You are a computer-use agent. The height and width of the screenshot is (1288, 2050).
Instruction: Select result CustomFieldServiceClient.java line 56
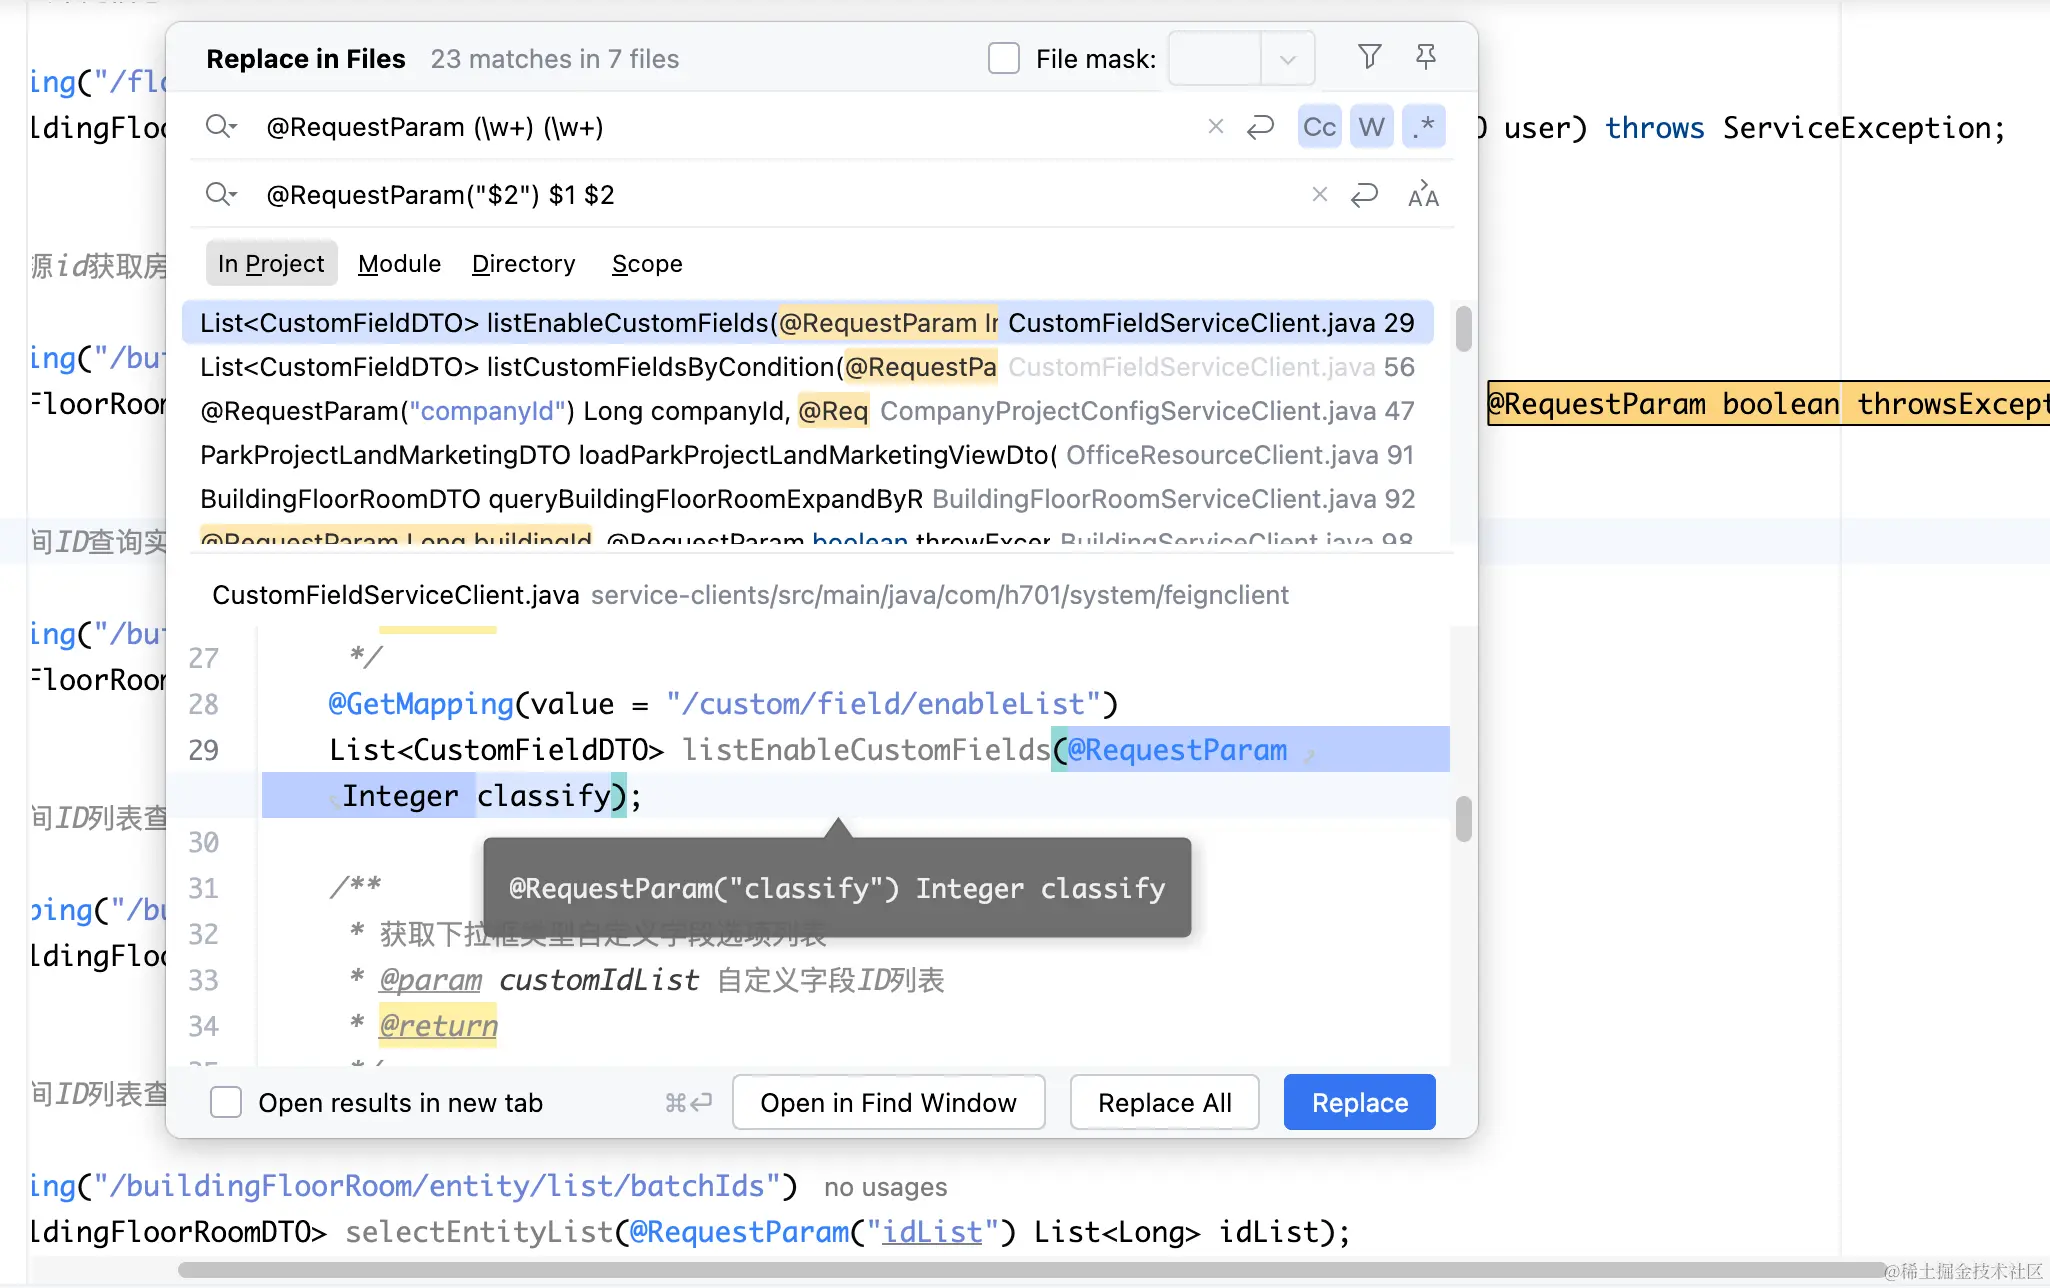pyautogui.click(x=807, y=367)
